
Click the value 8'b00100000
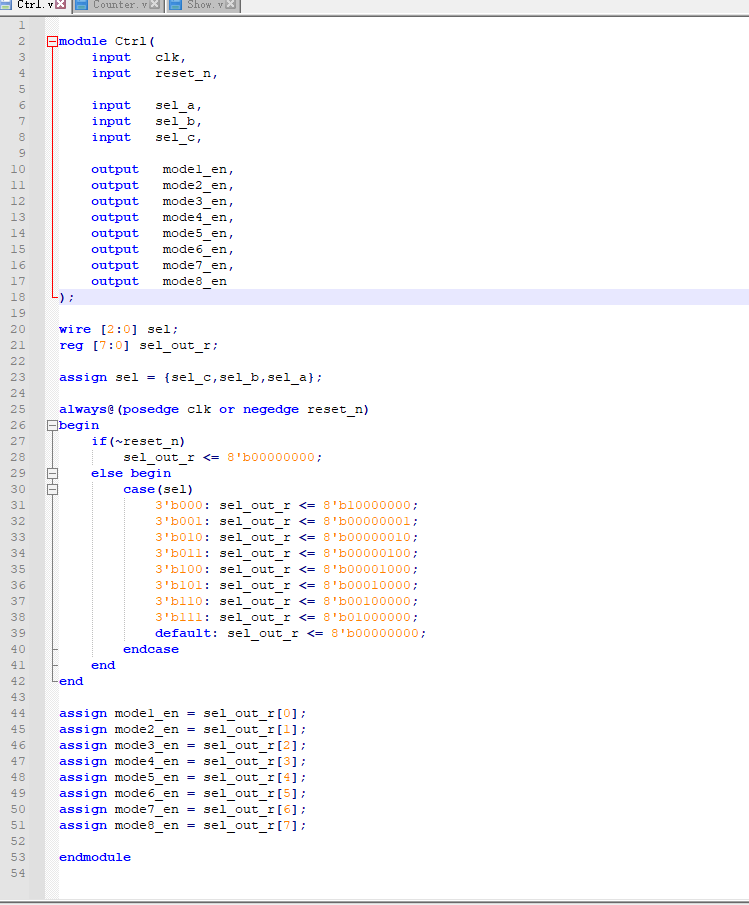coord(367,601)
